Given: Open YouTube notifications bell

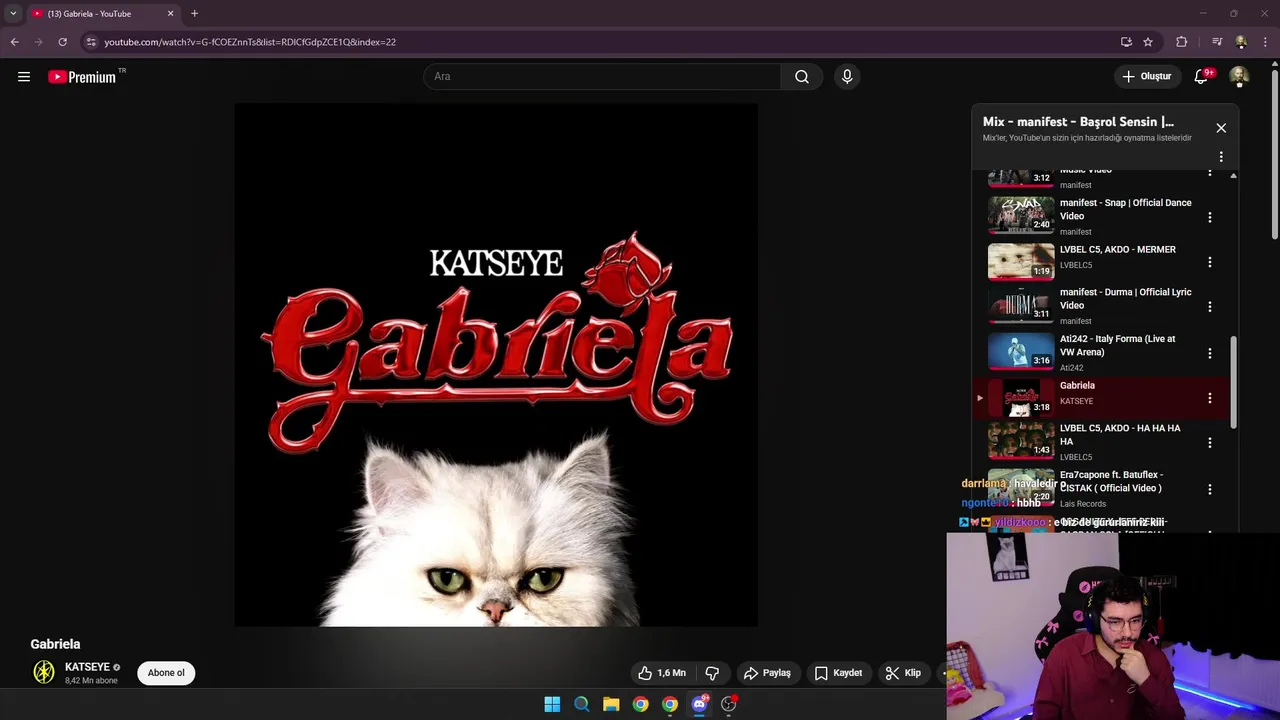Looking at the screenshot, I should pyautogui.click(x=1202, y=77).
